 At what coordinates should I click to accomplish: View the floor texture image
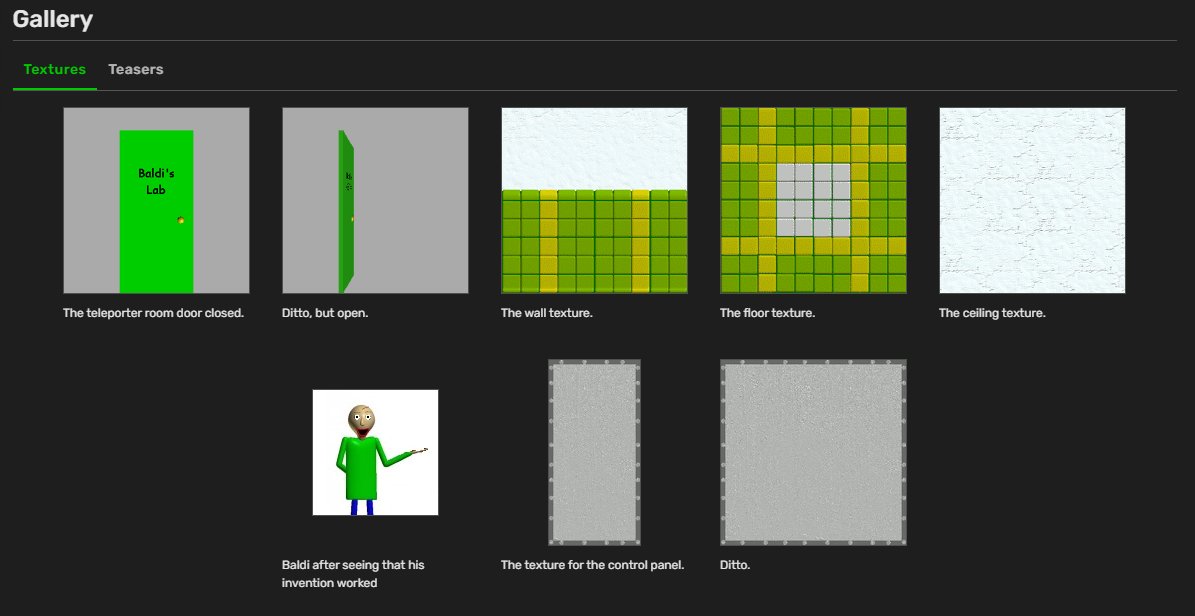813,201
